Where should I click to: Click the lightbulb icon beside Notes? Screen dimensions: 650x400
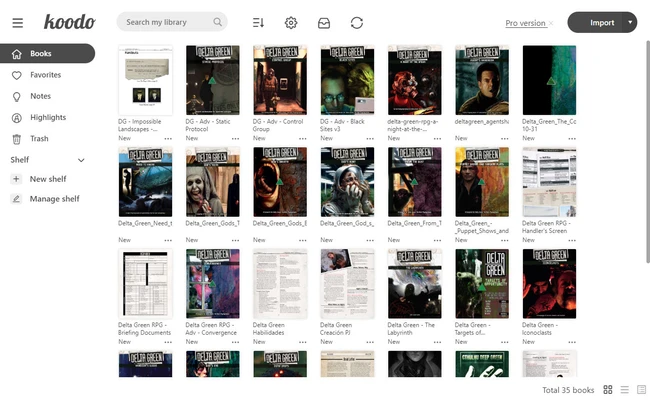point(17,97)
